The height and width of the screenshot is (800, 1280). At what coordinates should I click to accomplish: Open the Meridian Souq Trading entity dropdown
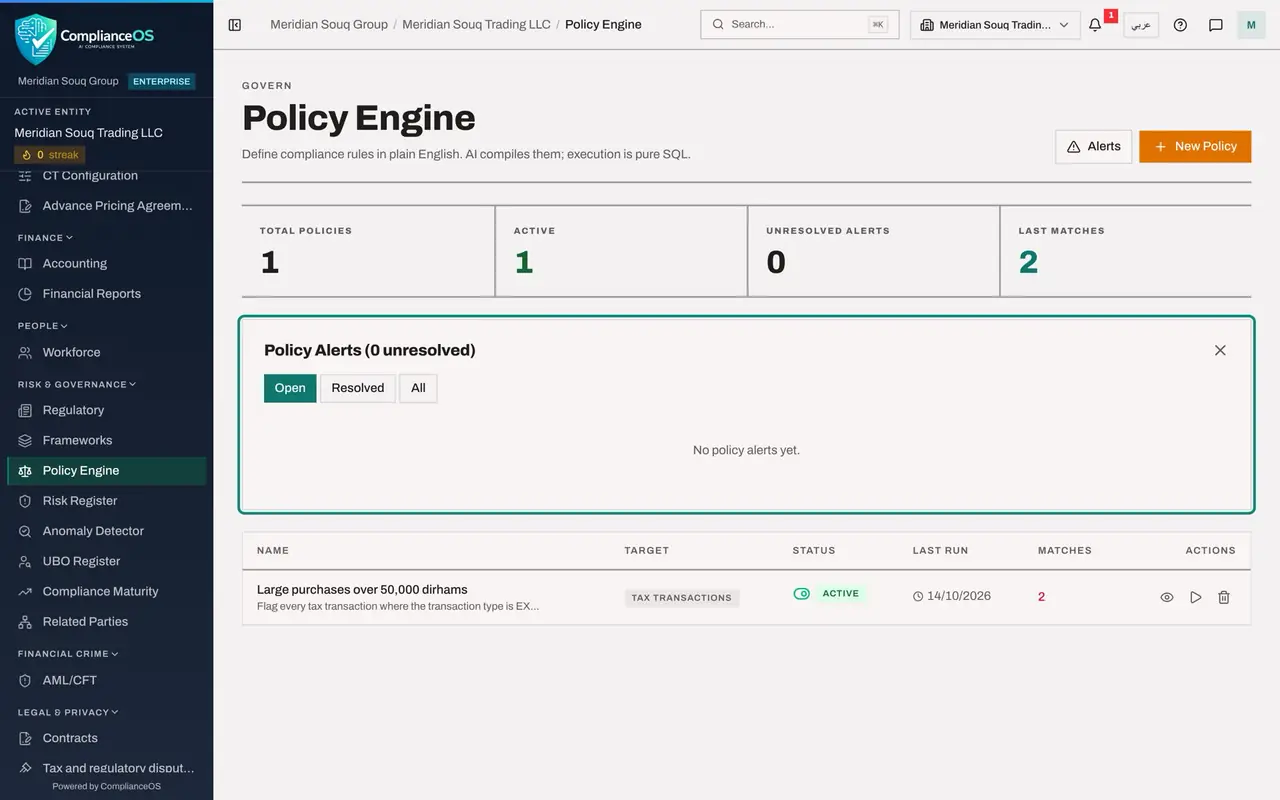click(995, 25)
